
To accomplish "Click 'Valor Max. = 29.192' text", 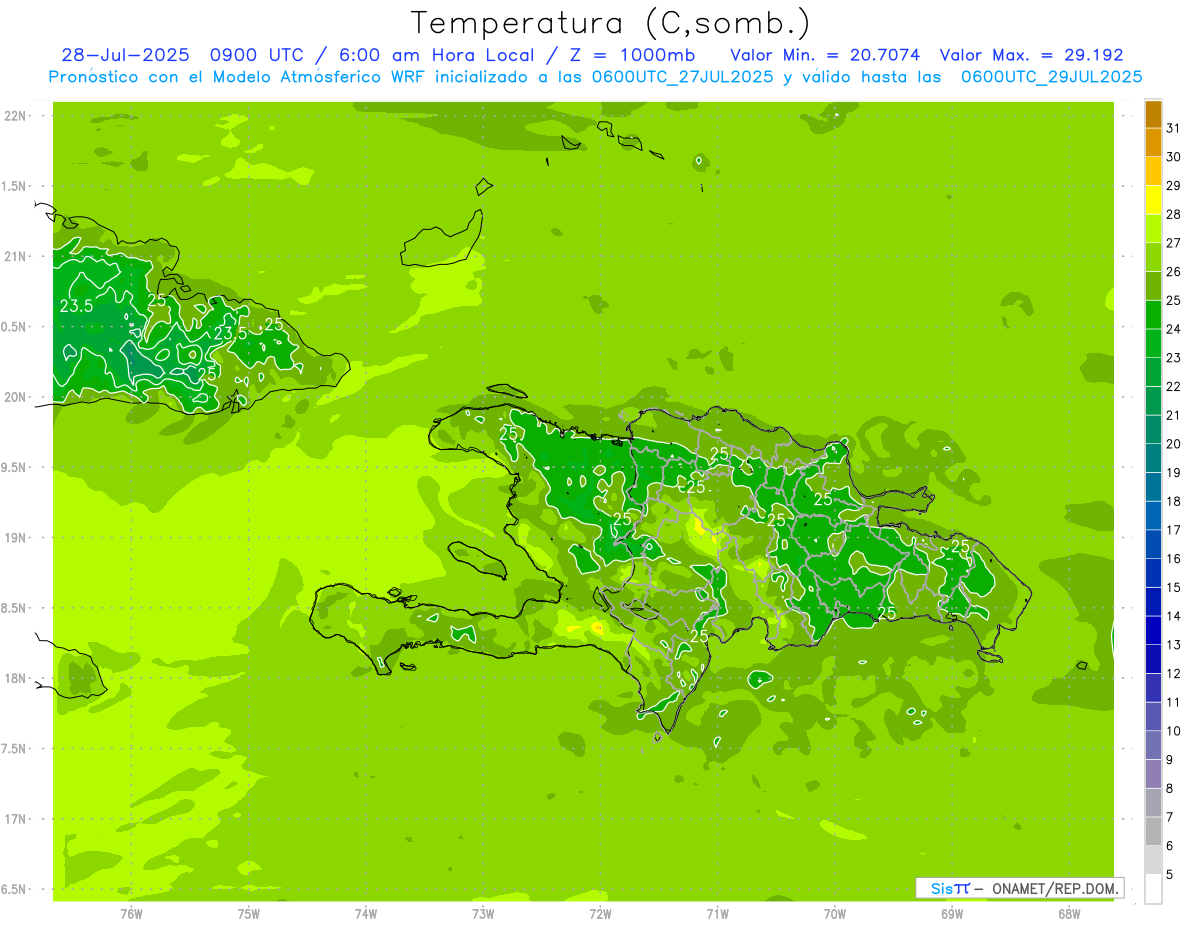I will coord(1031,55).
